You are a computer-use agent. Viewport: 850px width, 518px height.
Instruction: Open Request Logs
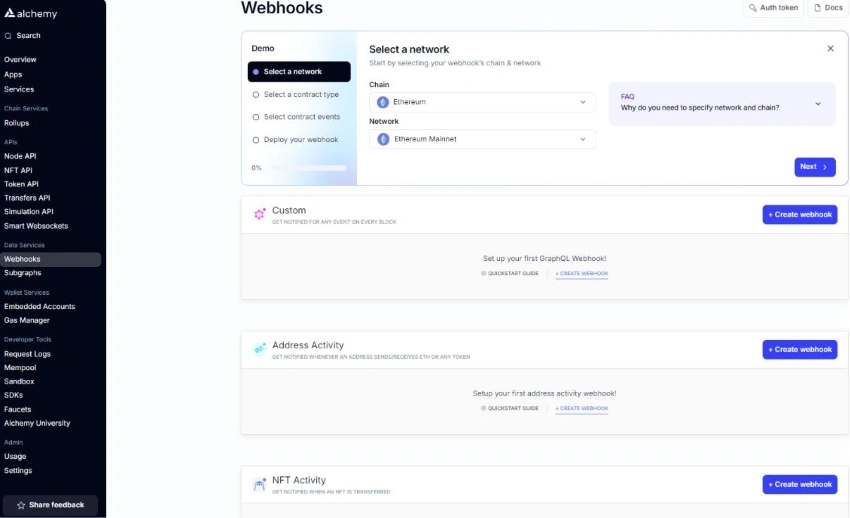[27, 354]
